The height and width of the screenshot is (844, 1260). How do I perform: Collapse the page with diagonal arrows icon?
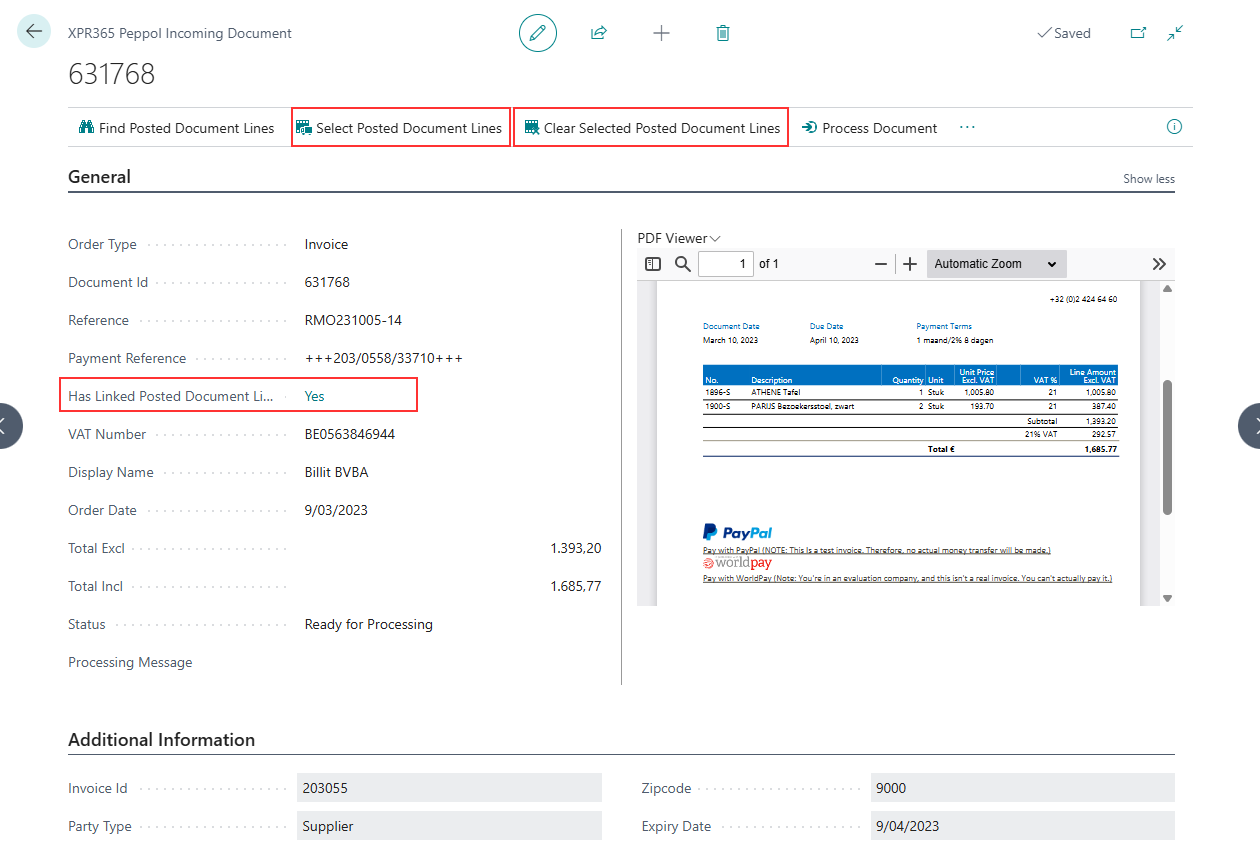click(1175, 33)
